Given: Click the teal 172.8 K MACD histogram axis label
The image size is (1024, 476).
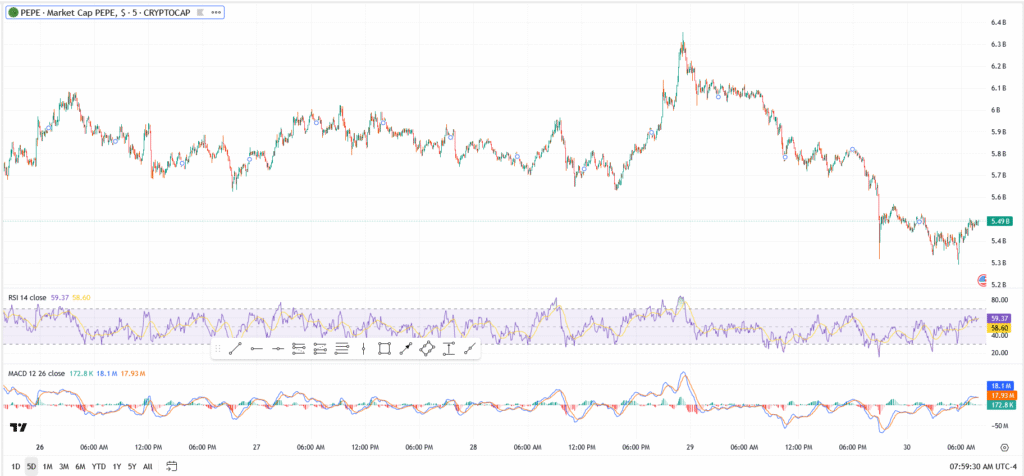Looking at the screenshot, I should coord(1000,405).
